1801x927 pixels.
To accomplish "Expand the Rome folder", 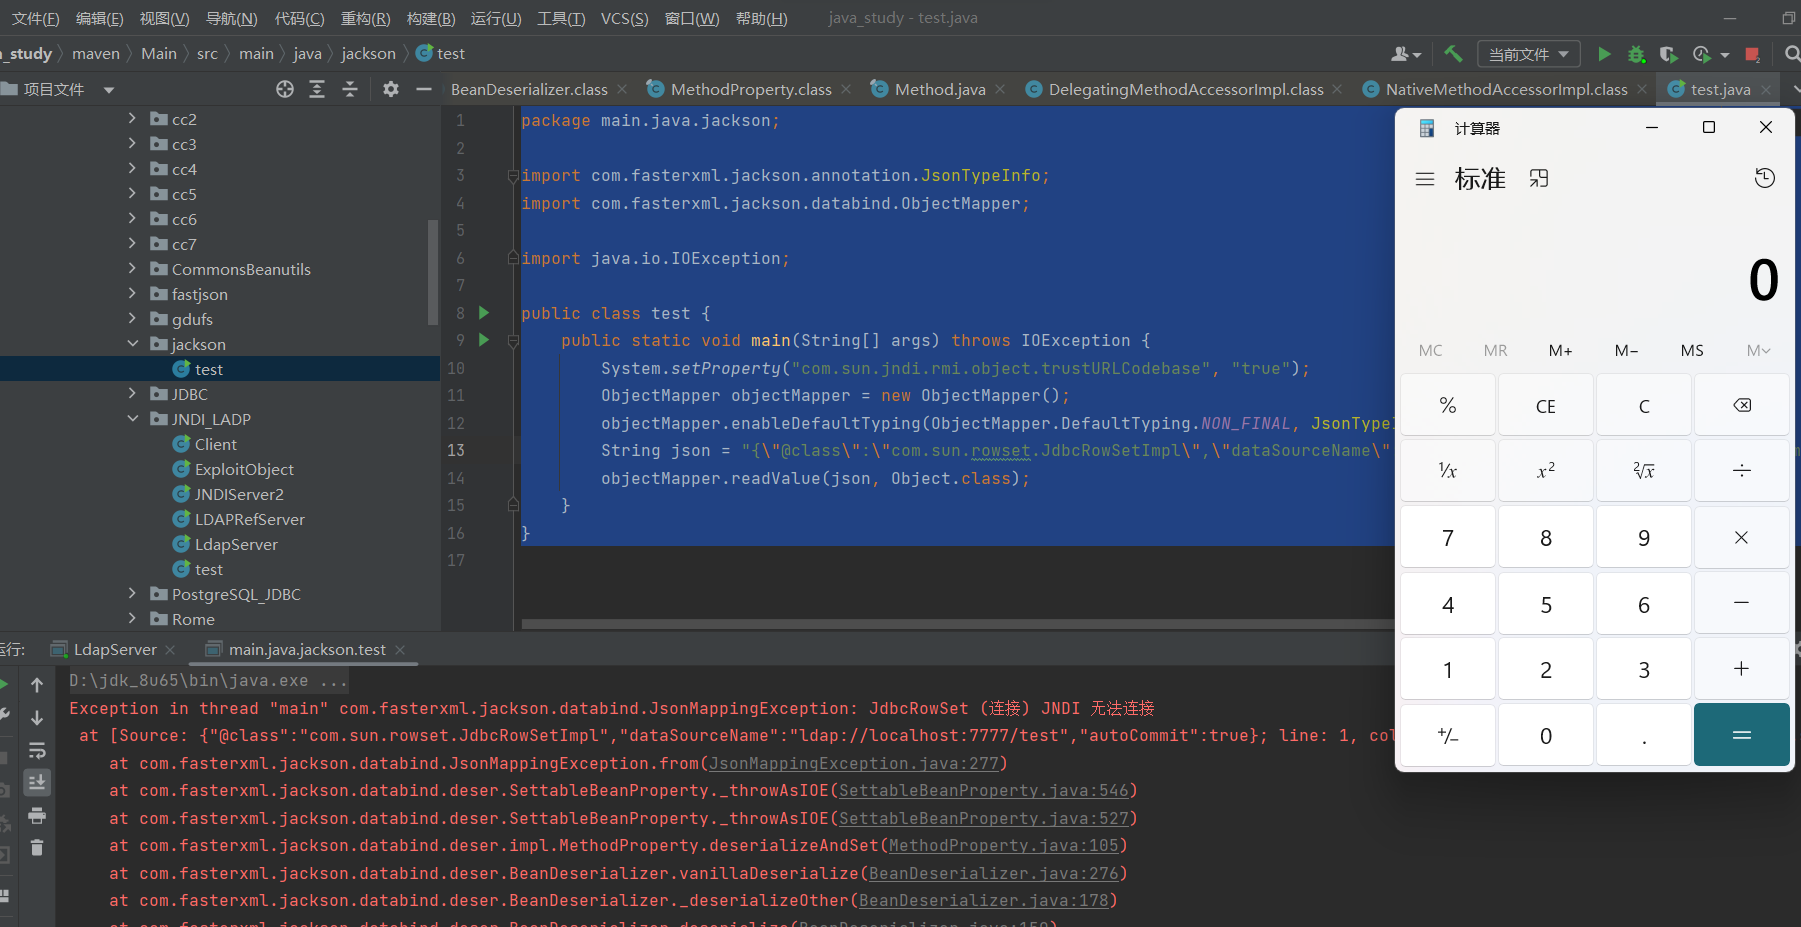I will click(133, 618).
